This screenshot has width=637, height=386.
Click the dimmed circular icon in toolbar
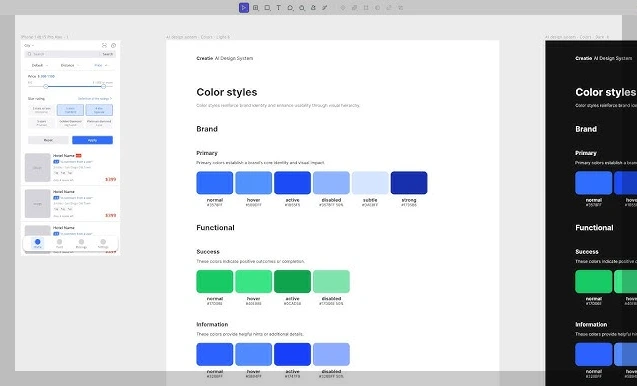(377, 8)
